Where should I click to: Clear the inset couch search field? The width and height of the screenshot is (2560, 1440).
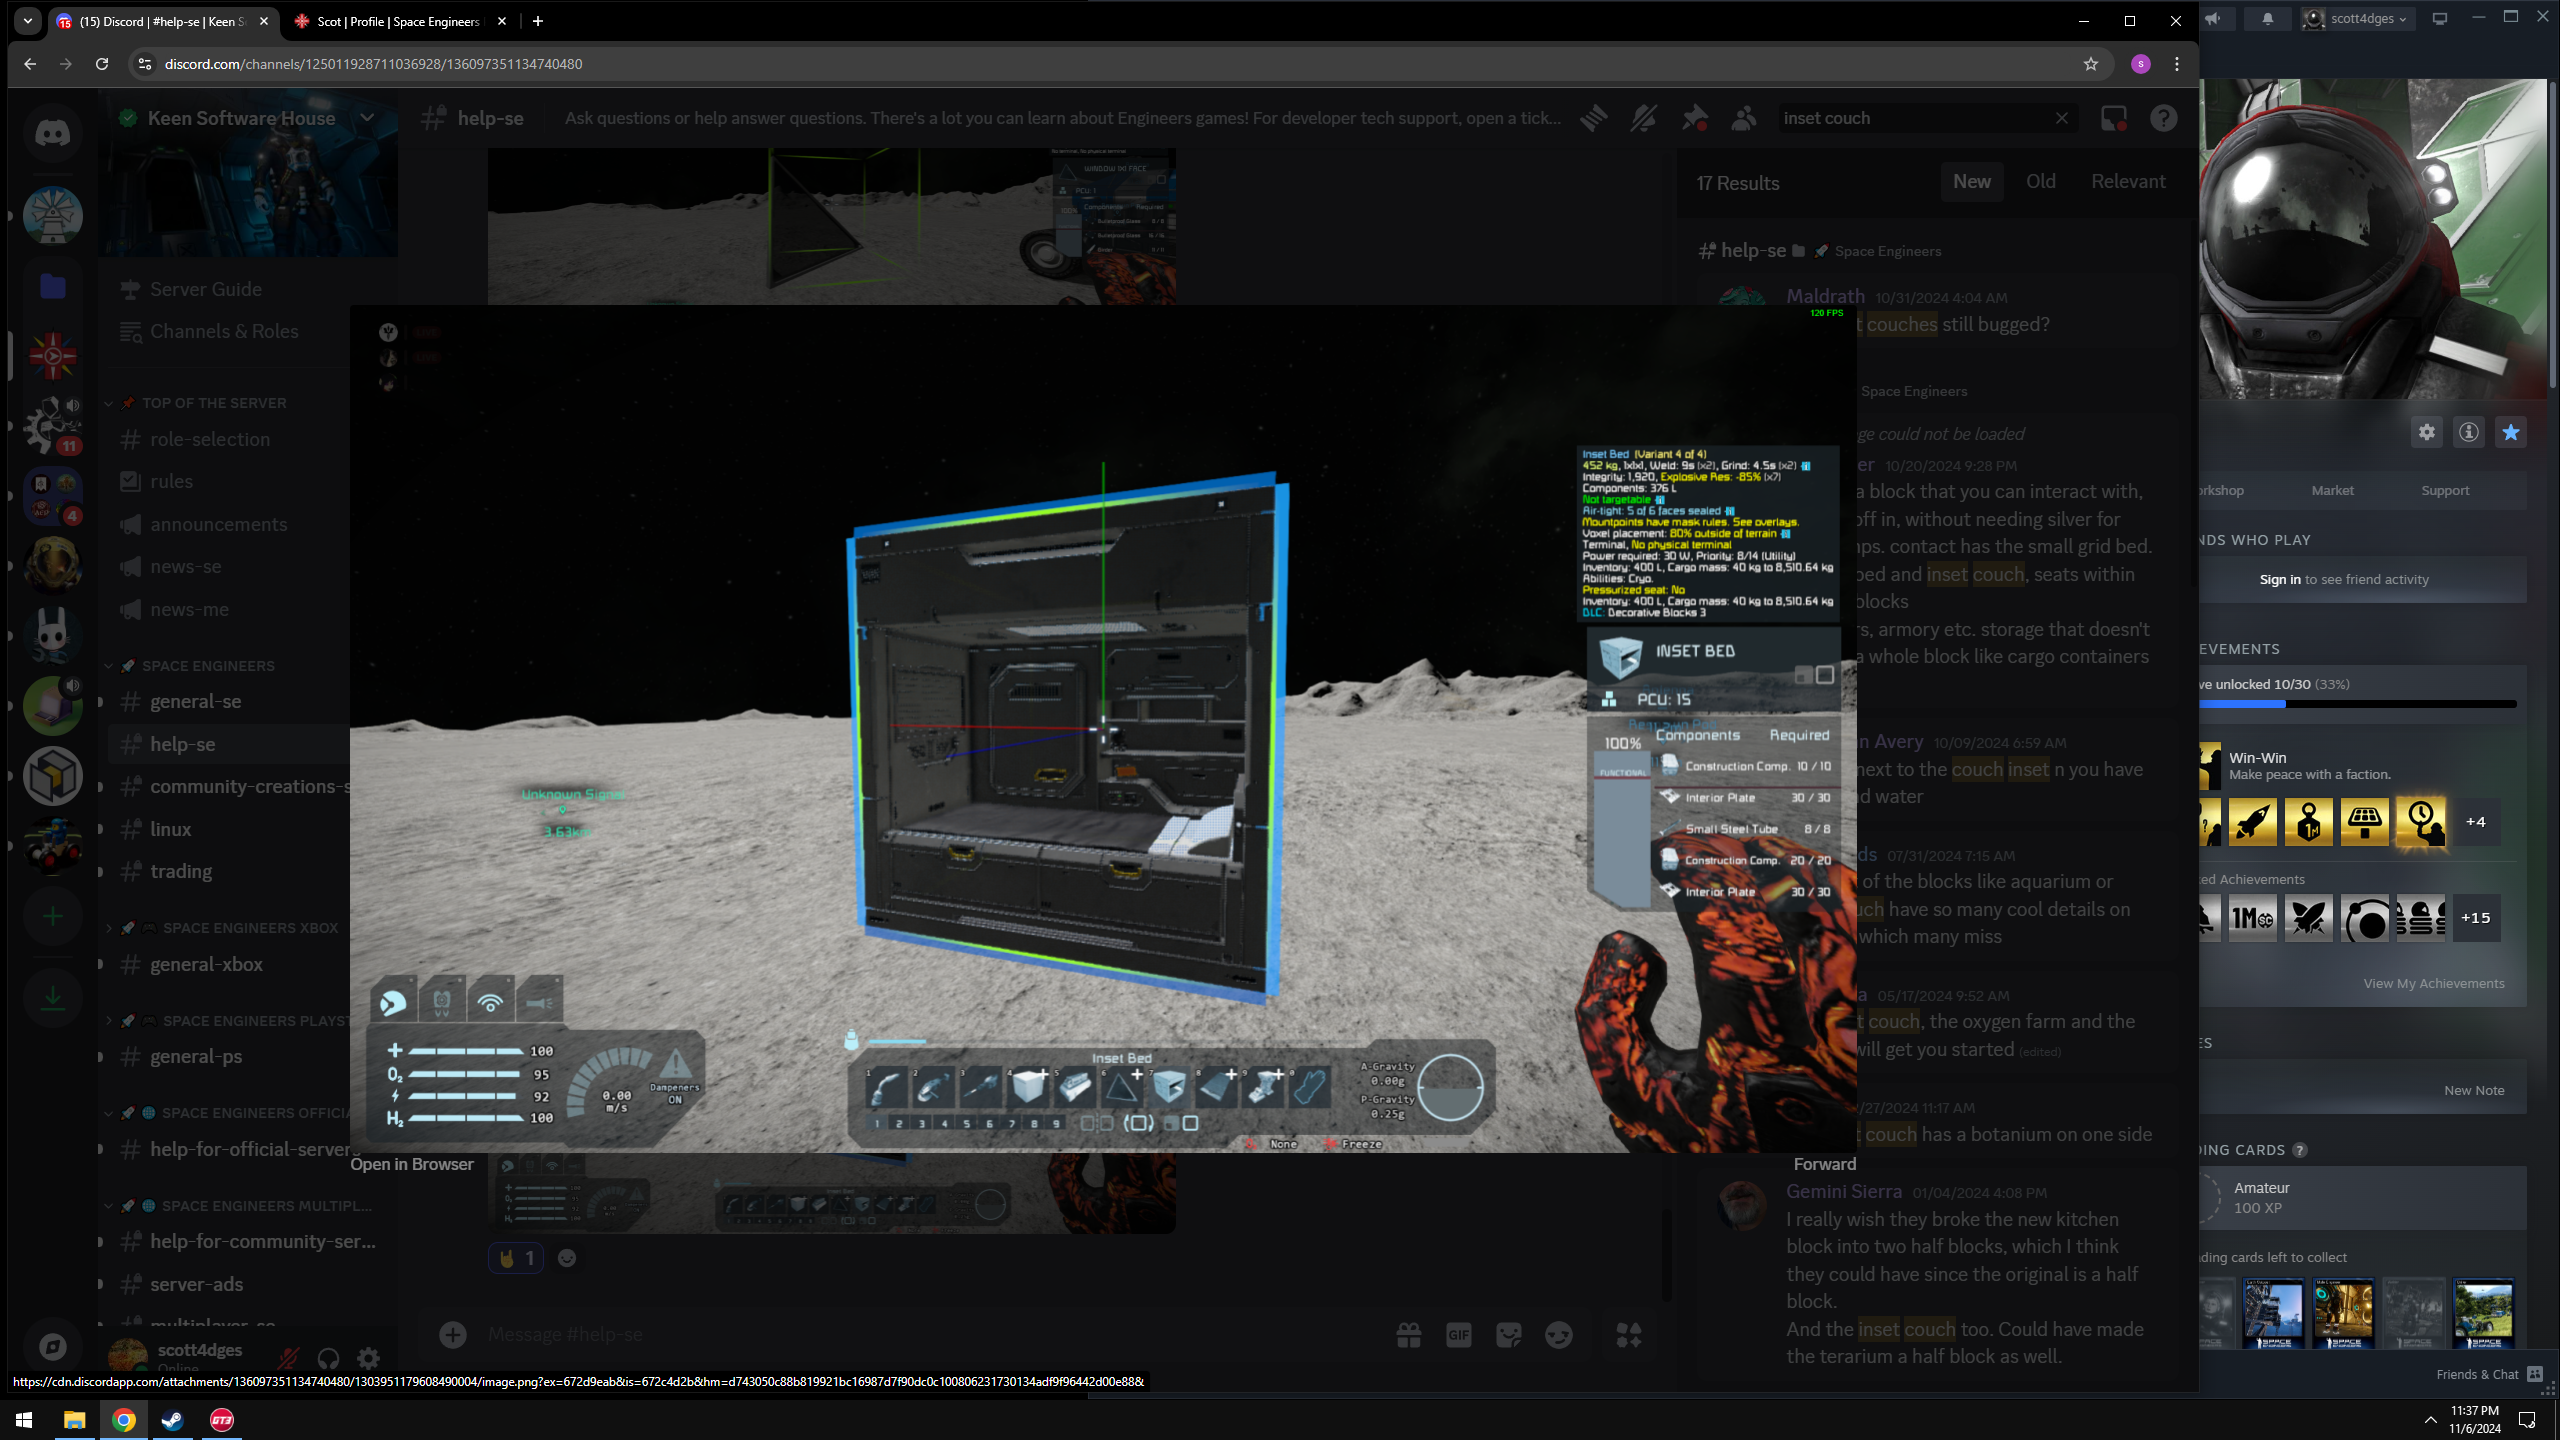pyautogui.click(x=2061, y=118)
